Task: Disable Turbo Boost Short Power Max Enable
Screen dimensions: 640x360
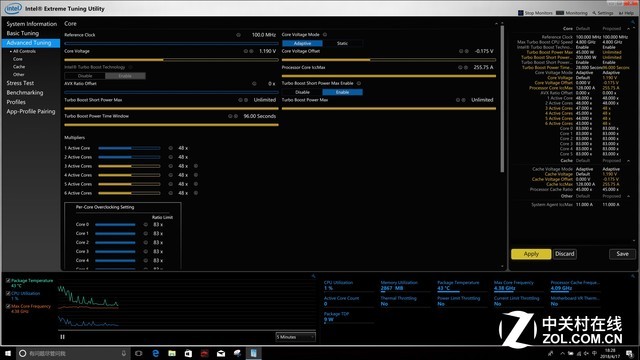Action: coord(302,92)
